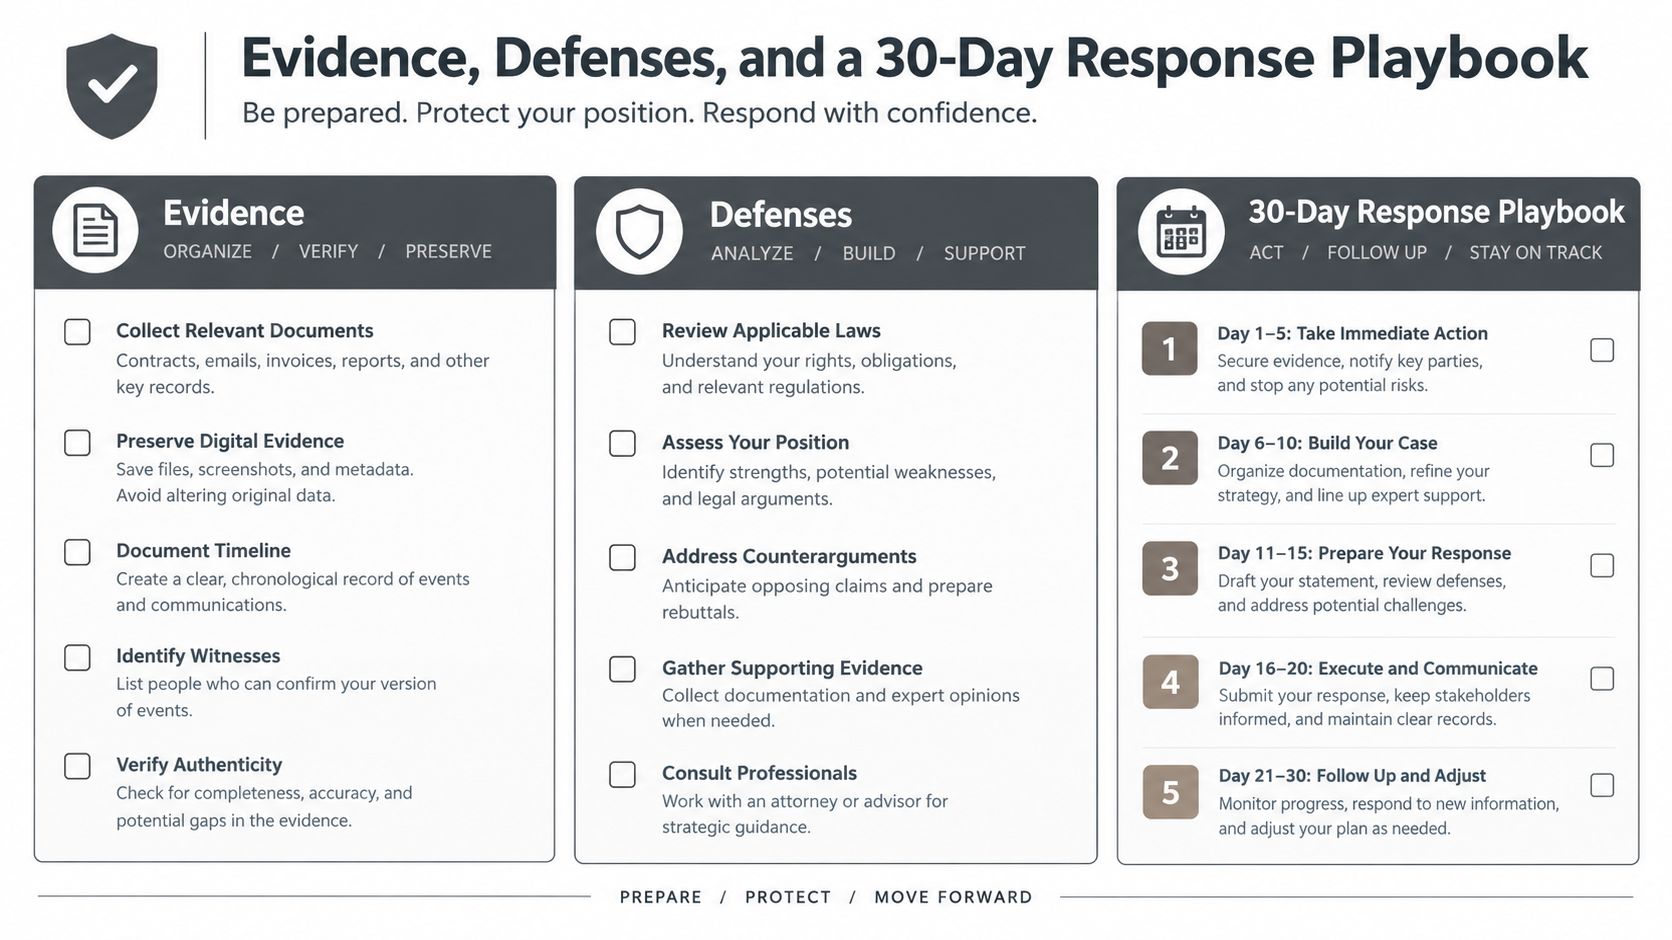Mark Verify Authenticity as done
Screen dimensions: 1672x940
[x=77, y=766]
